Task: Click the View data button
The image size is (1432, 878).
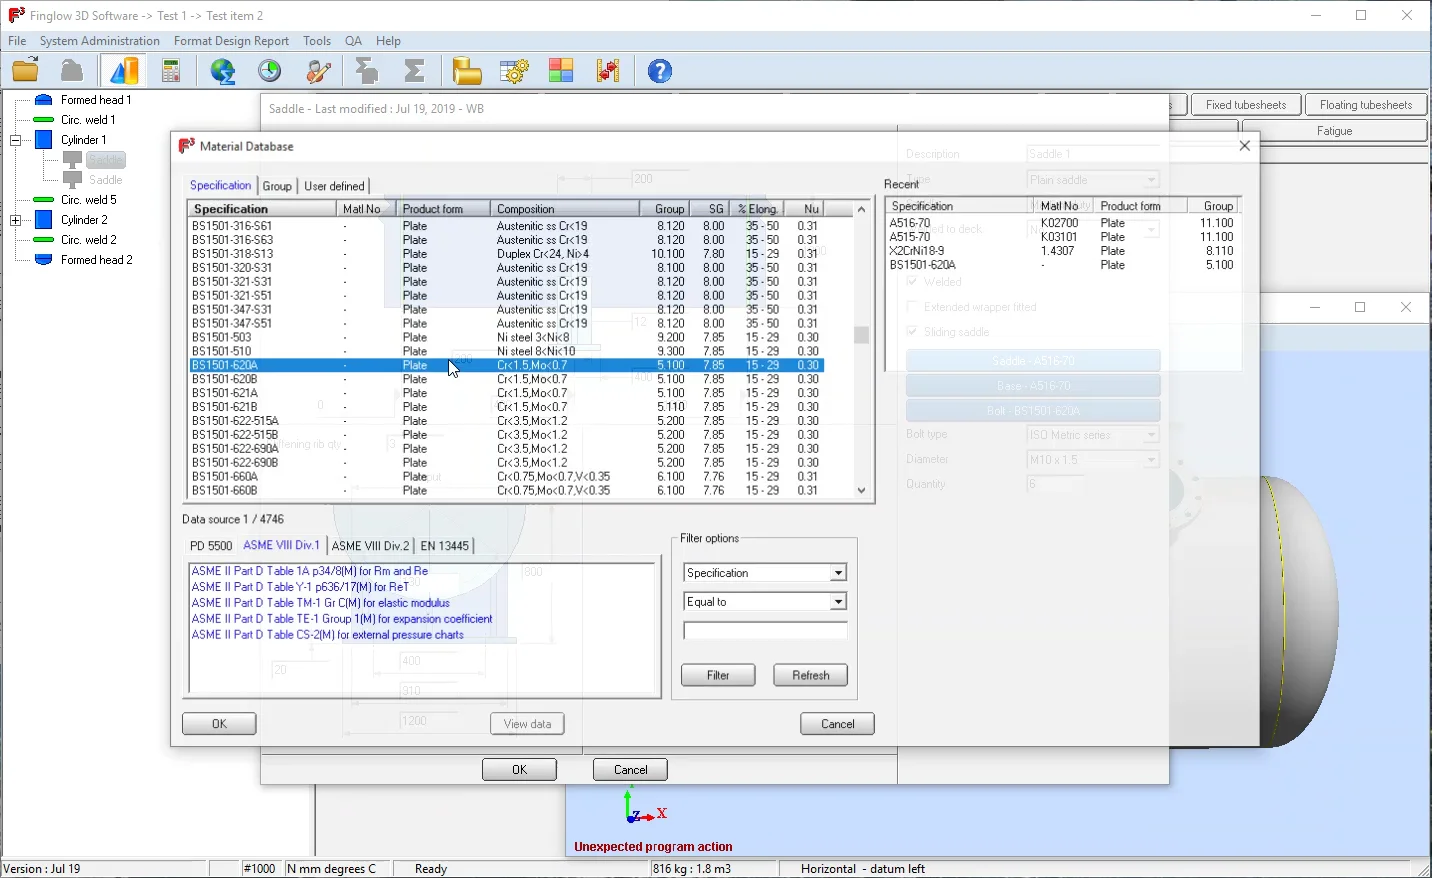Action: (x=527, y=724)
